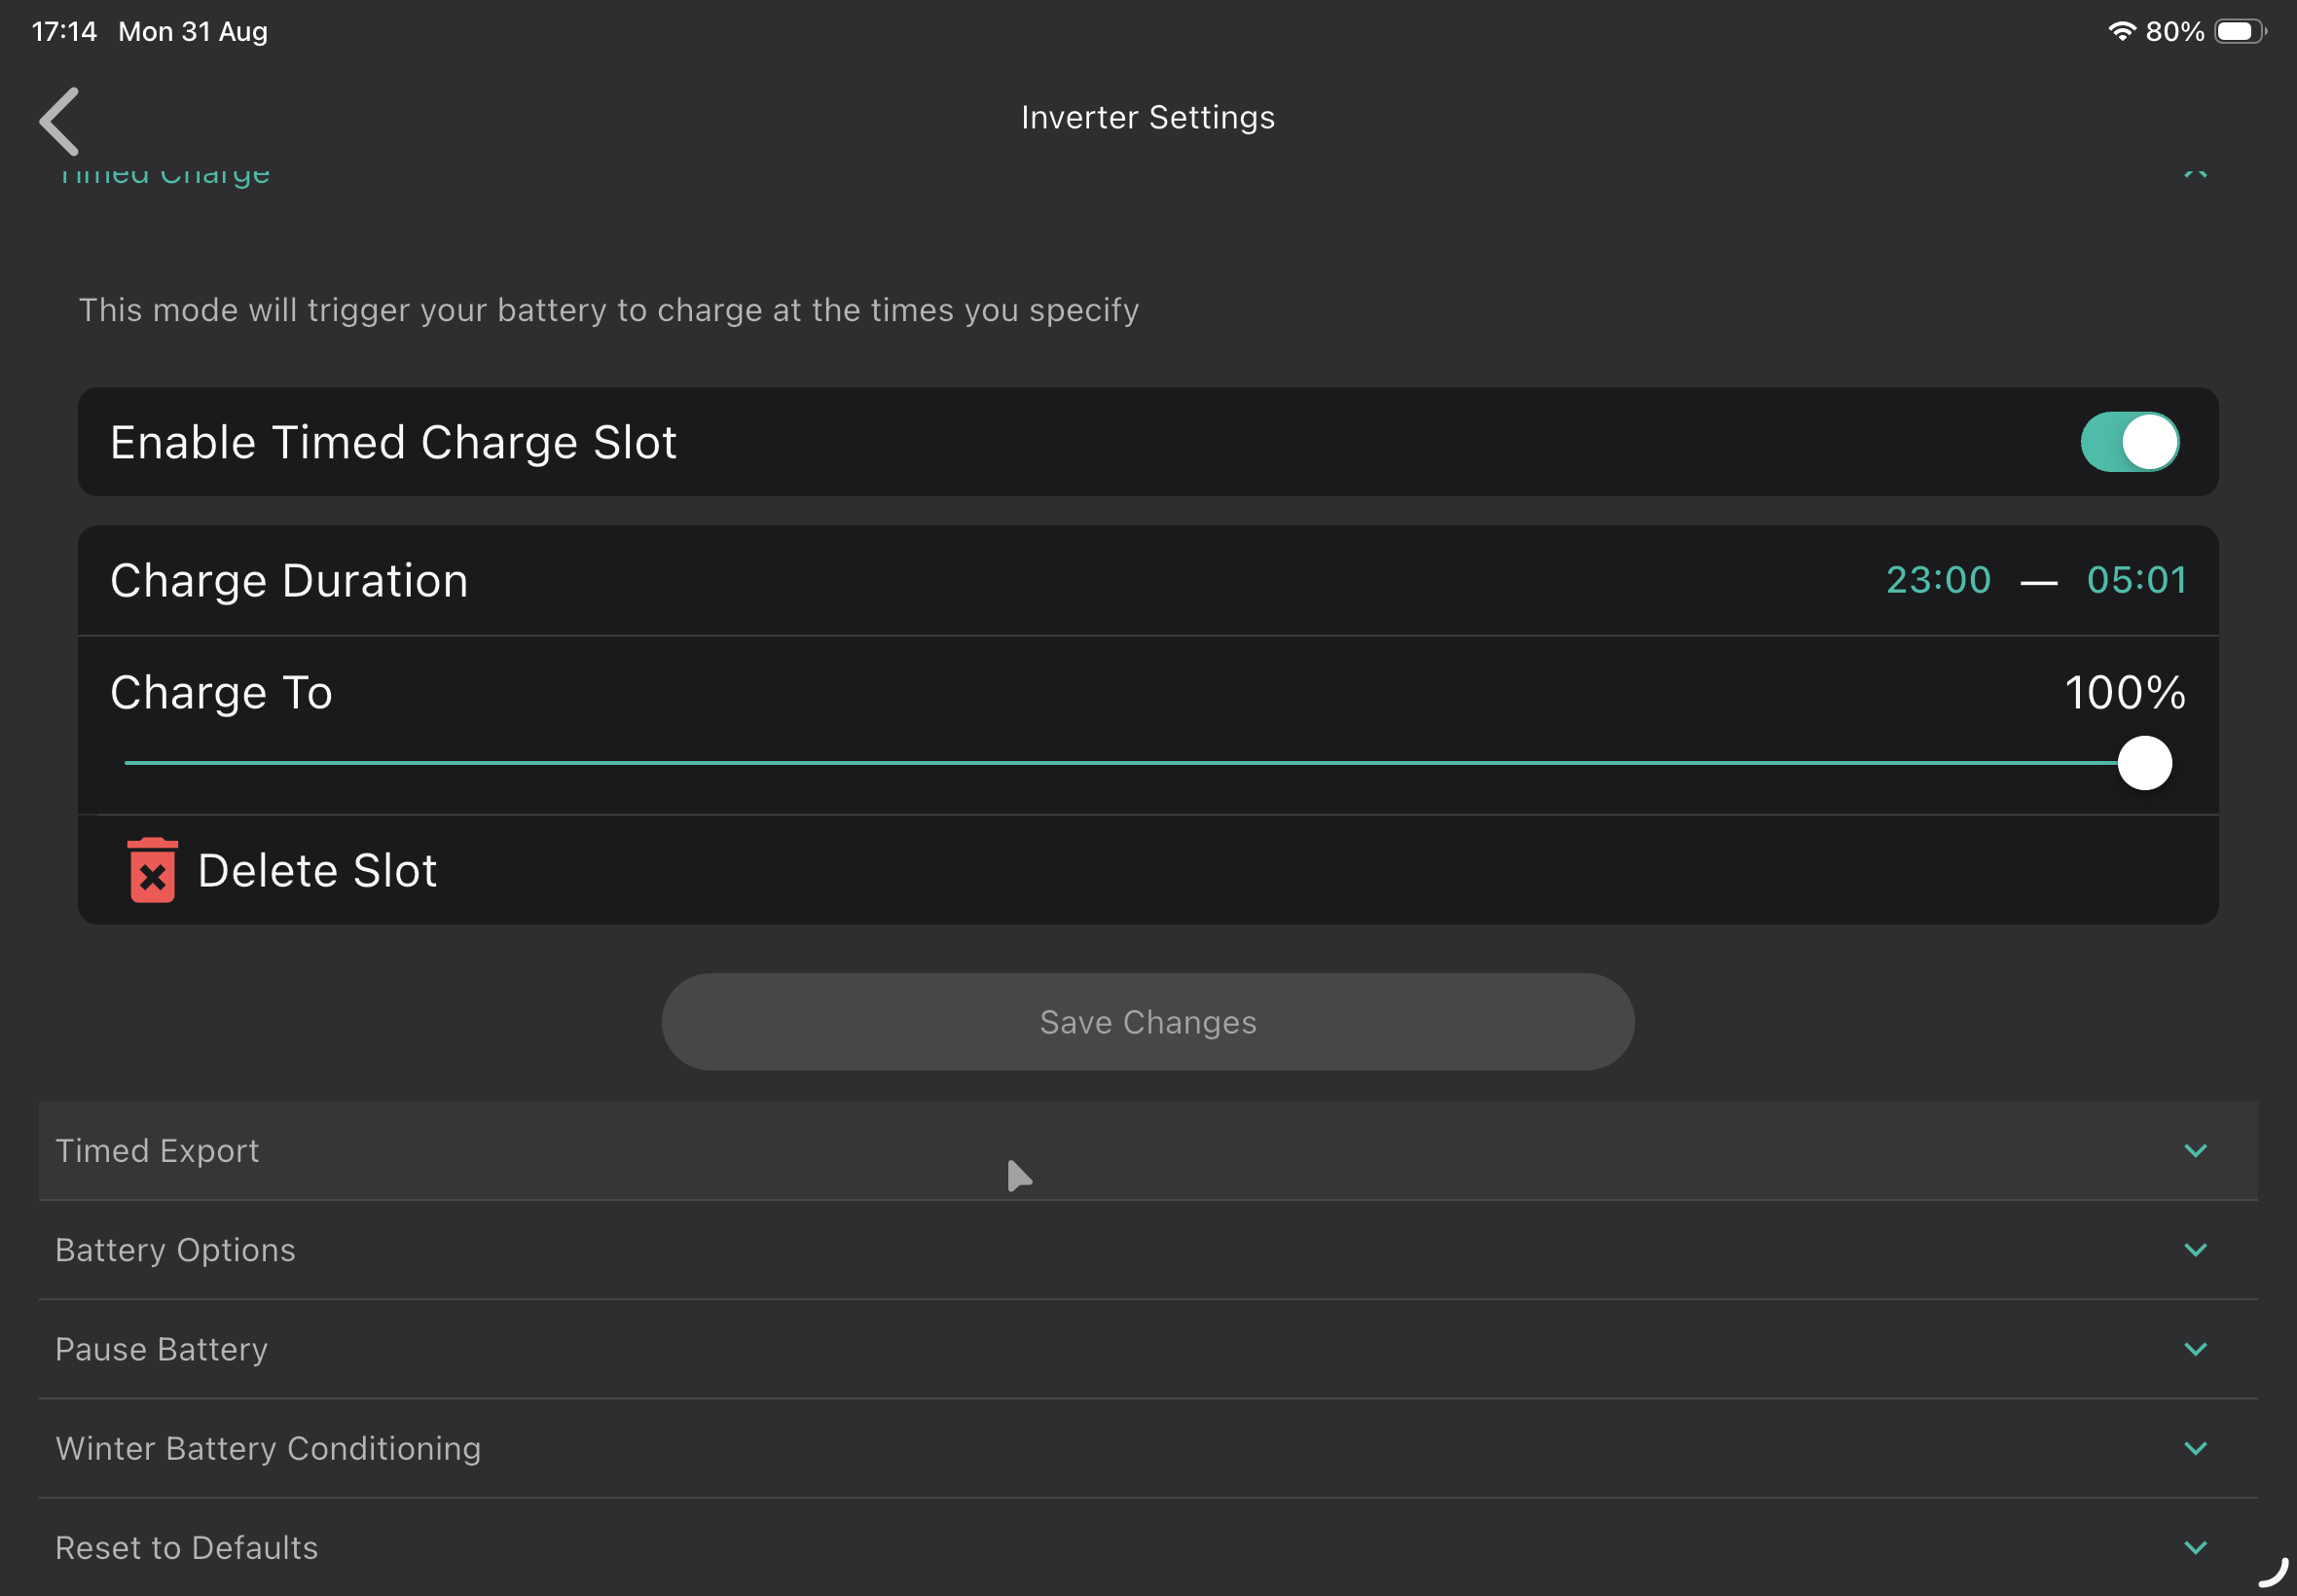
Task: Tap the Wi-Fi status icon
Action: tap(2120, 31)
